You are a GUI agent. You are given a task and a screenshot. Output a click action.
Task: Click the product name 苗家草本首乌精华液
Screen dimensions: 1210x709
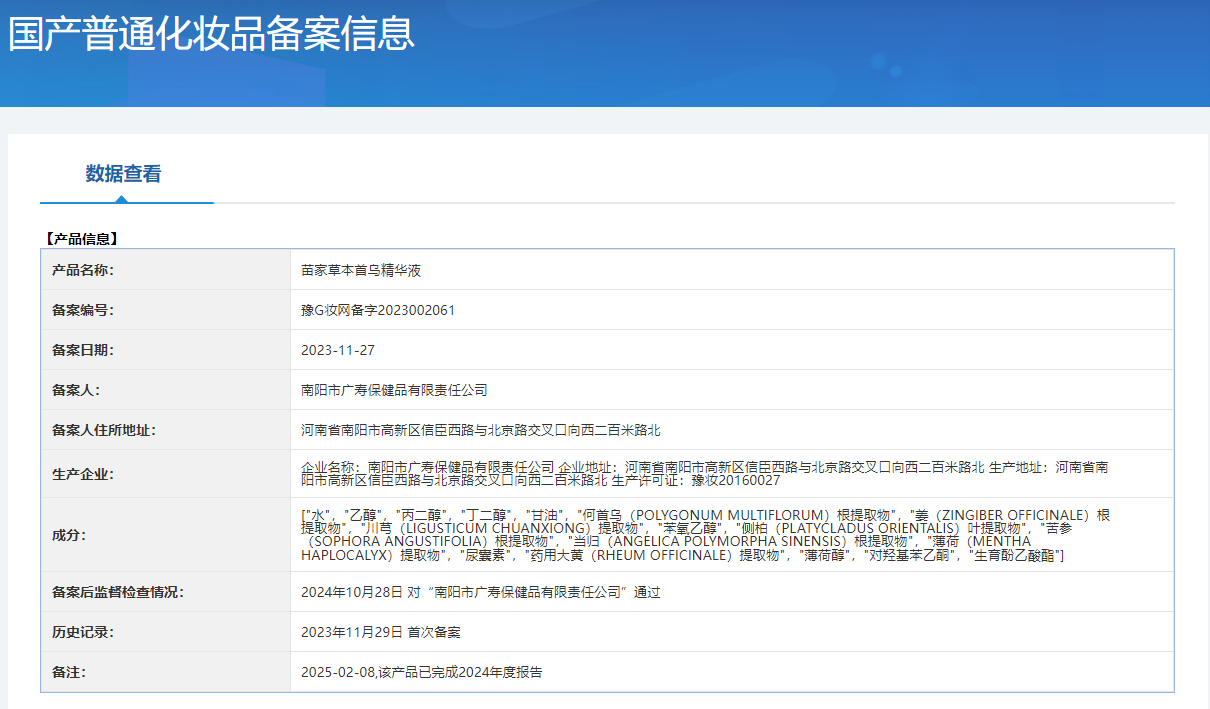pos(354,270)
